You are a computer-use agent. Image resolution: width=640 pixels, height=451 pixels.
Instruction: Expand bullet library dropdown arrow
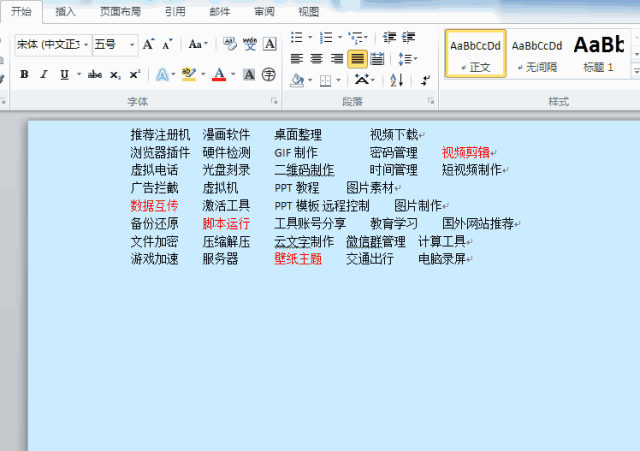(310, 37)
